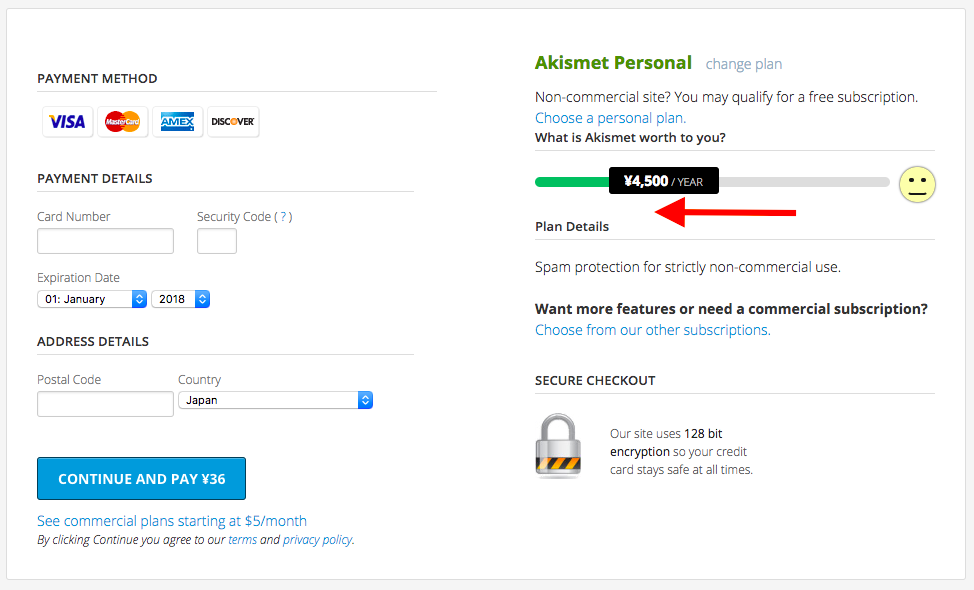This screenshot has width=974, height=590.
Task: Open the security code help question mark
Action: coord(283,217)
